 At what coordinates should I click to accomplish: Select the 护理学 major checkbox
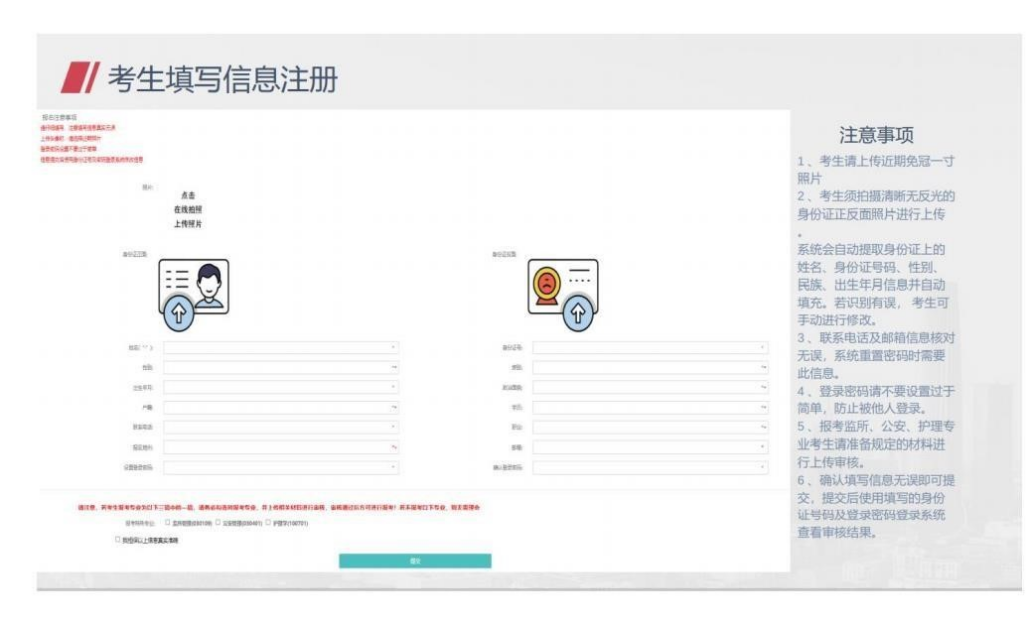[x=268, y=523]
